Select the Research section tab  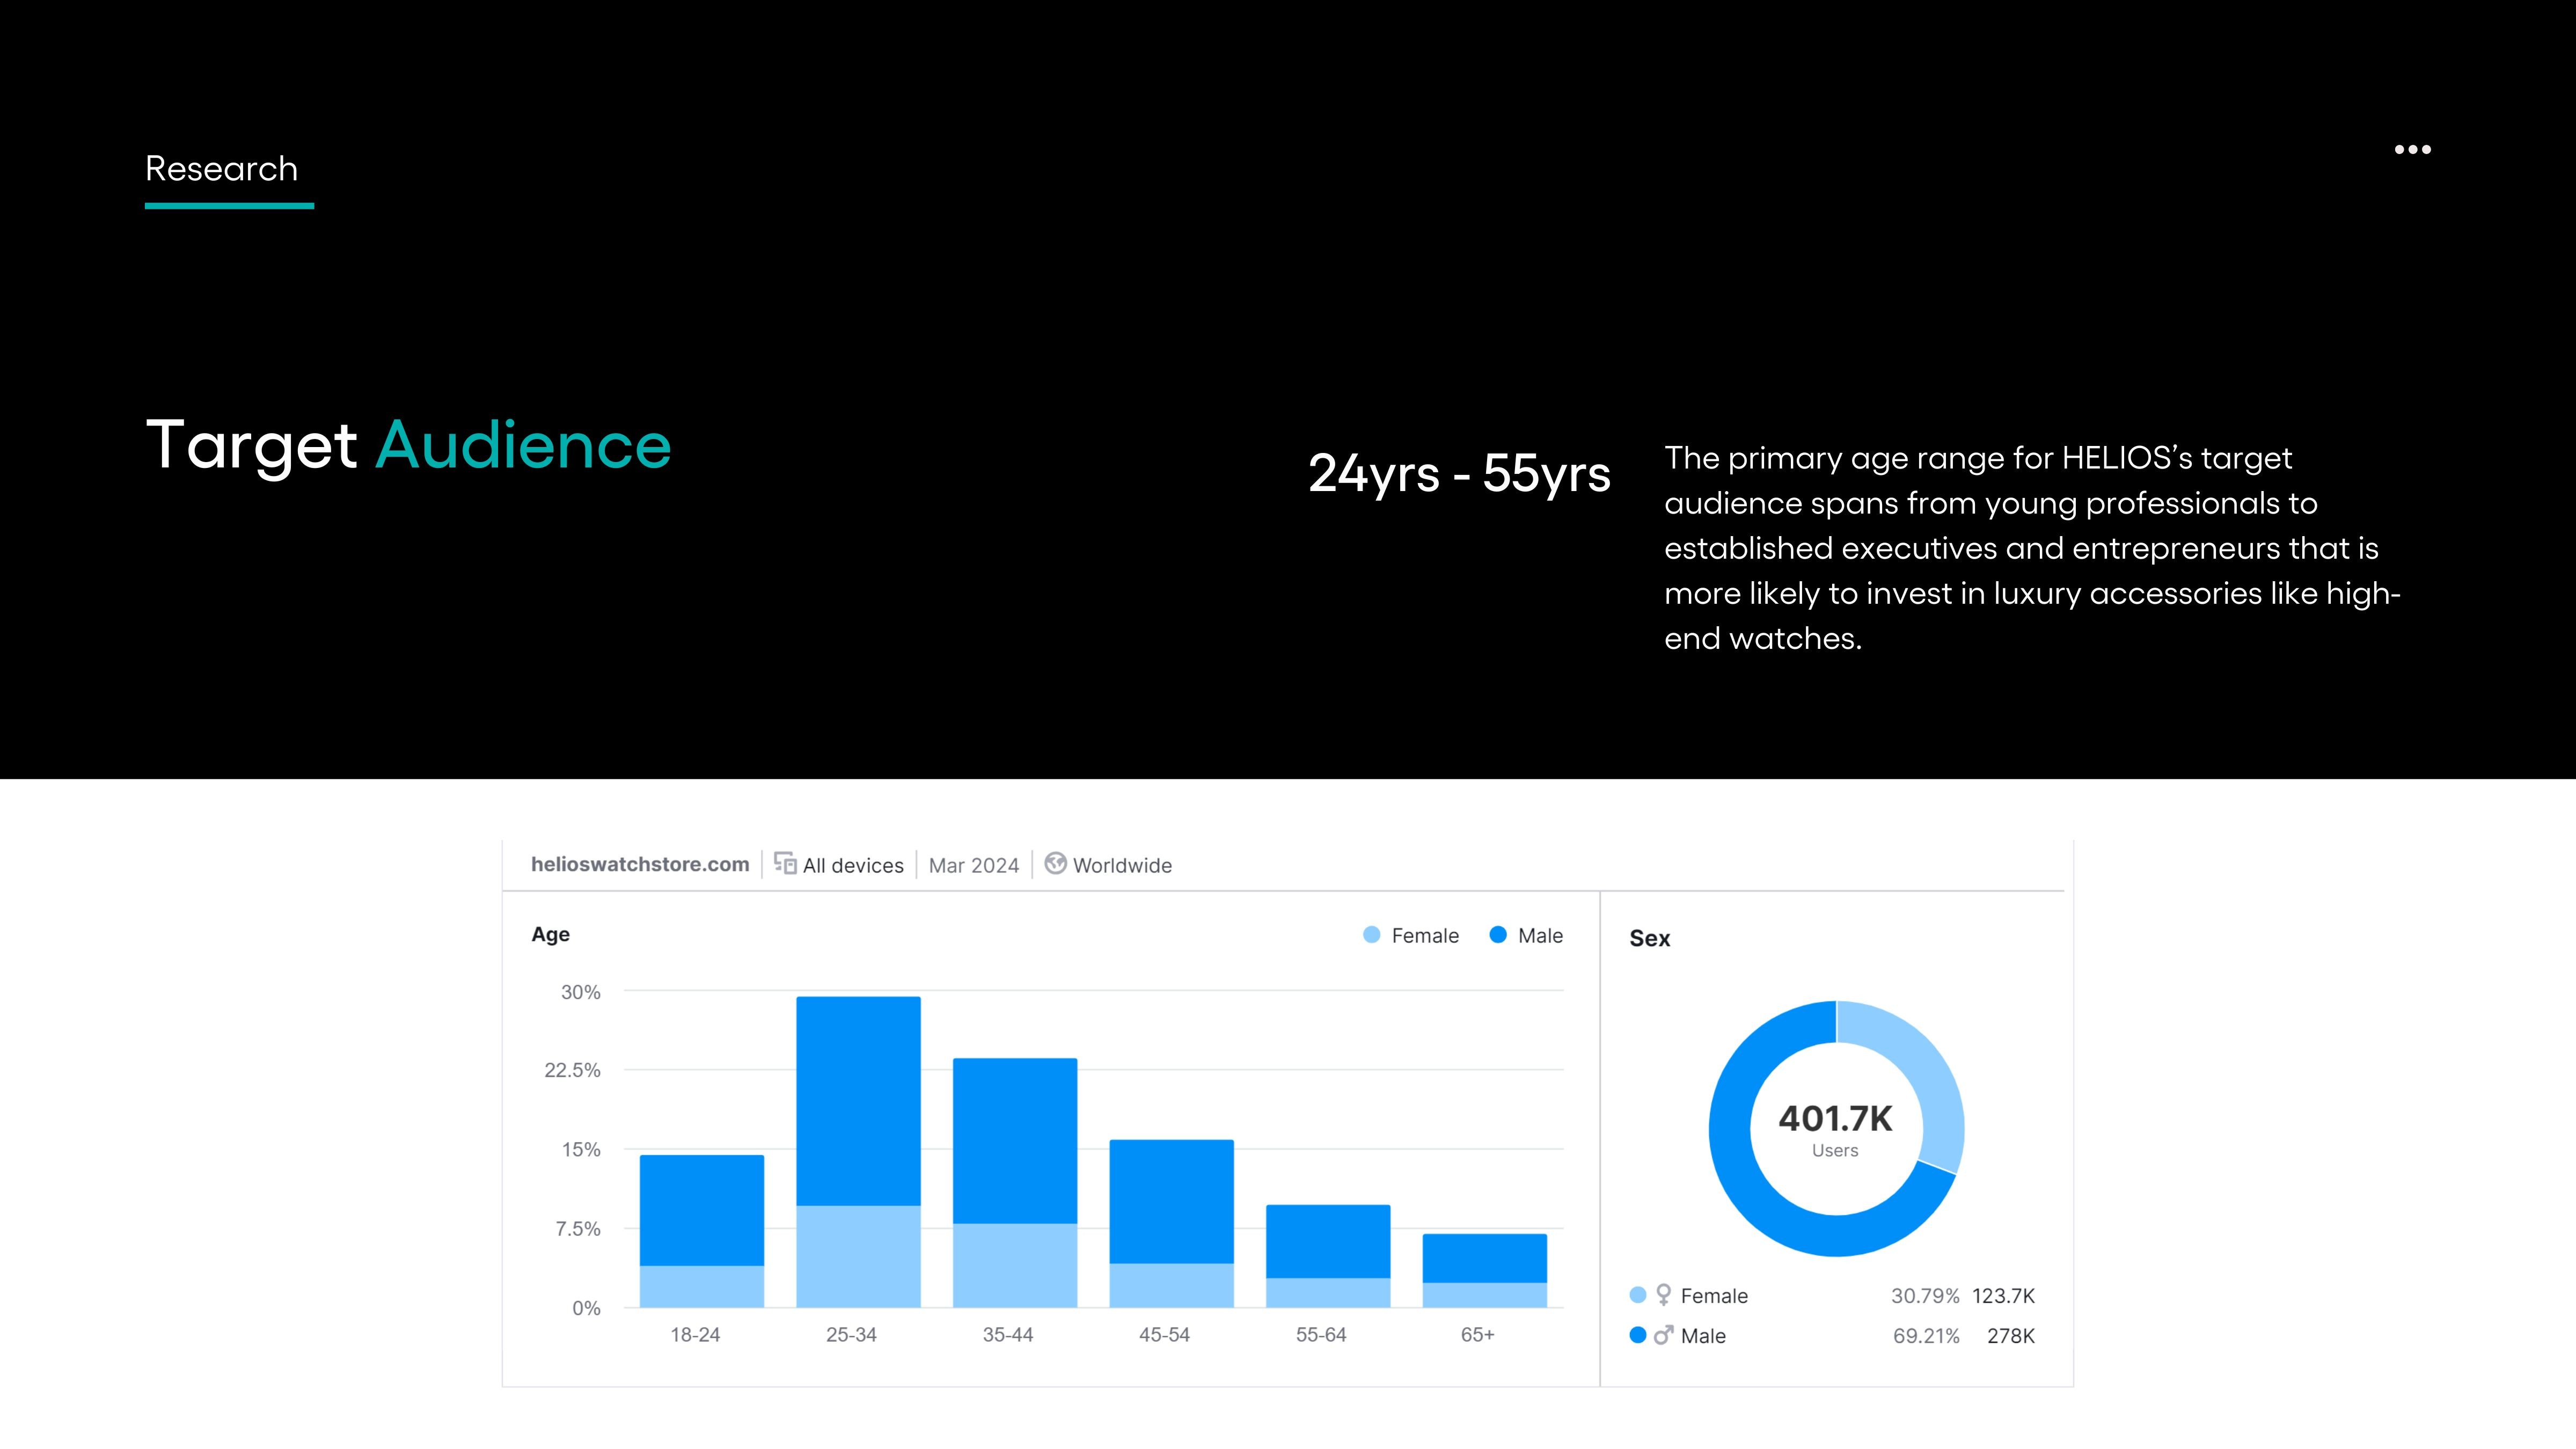point(222,169)
